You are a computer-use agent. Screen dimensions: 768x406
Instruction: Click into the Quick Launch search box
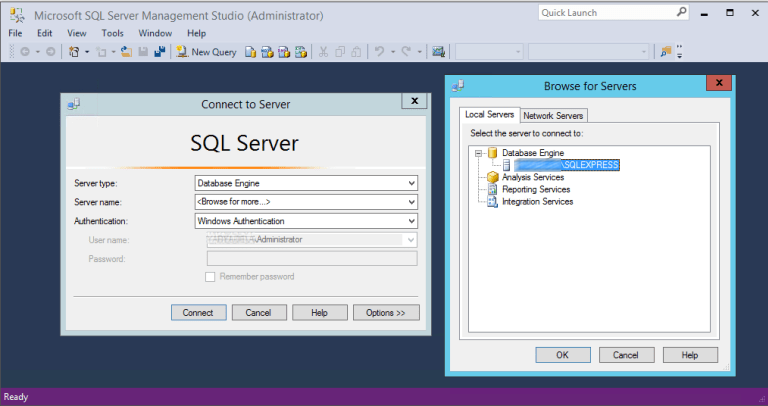tap(607, 13)
